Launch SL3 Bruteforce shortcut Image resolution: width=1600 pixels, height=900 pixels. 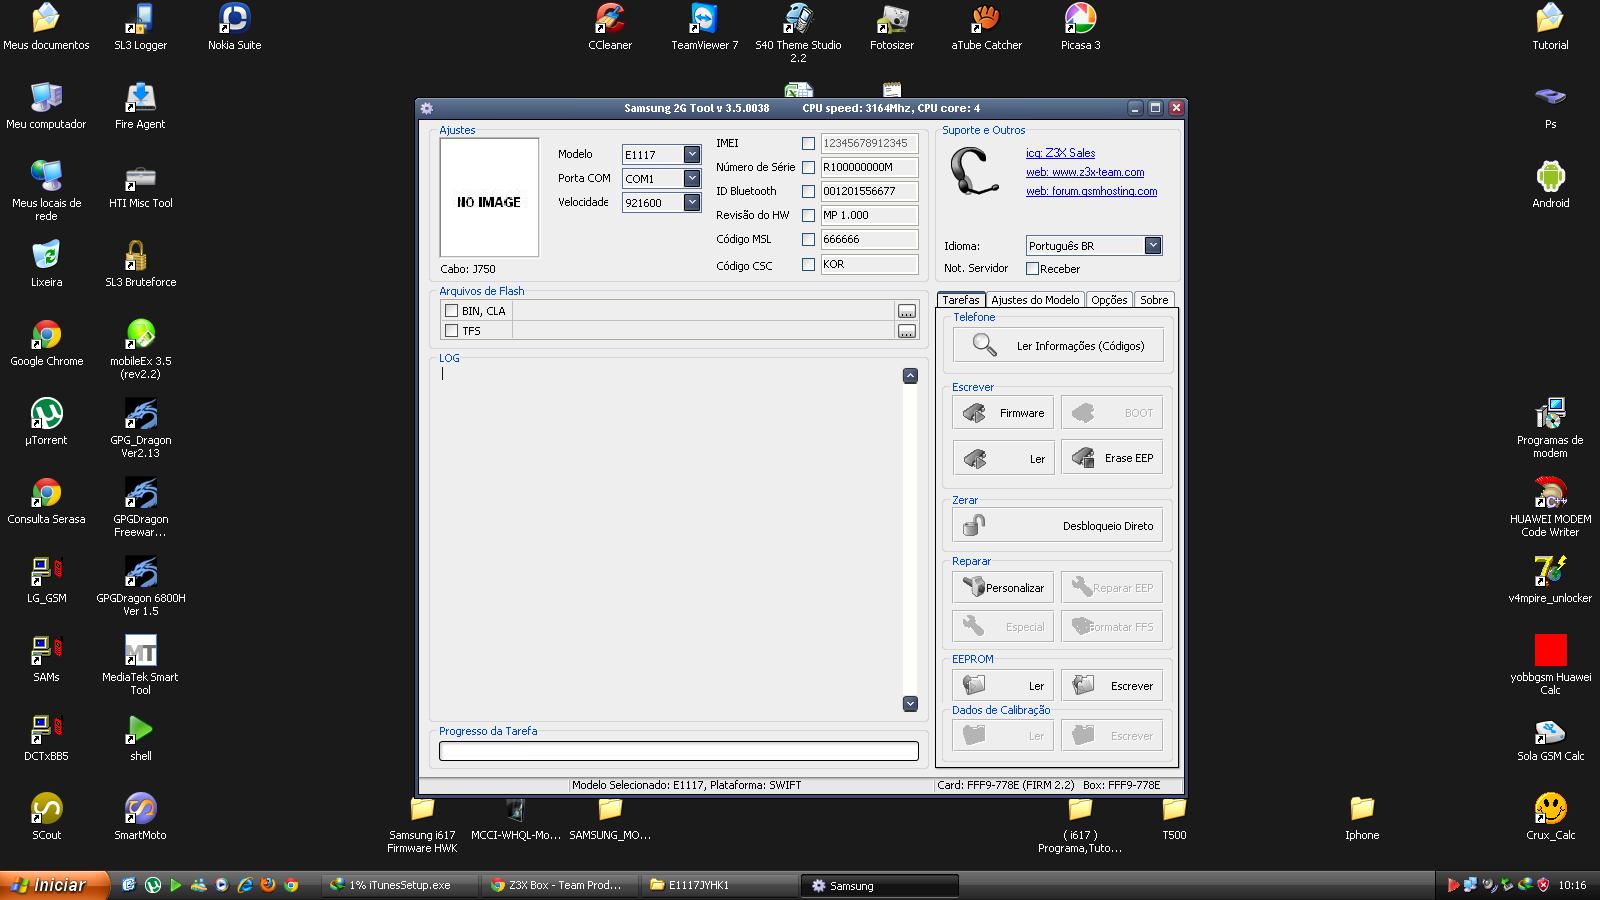140,264
